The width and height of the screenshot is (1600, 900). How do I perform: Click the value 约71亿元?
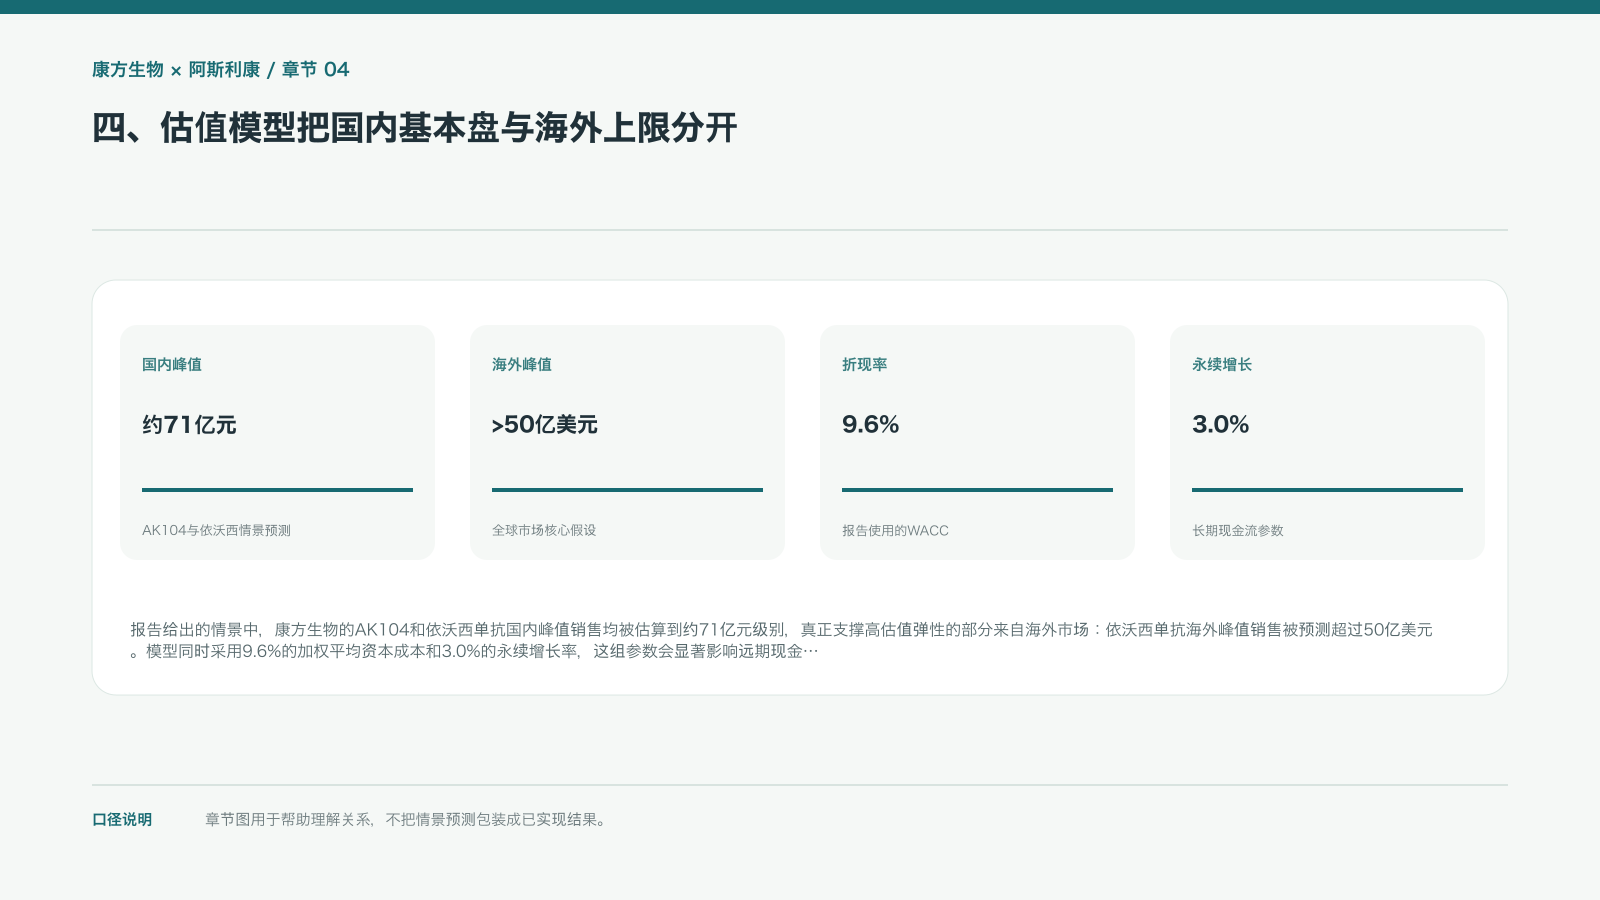click(189, 424)
